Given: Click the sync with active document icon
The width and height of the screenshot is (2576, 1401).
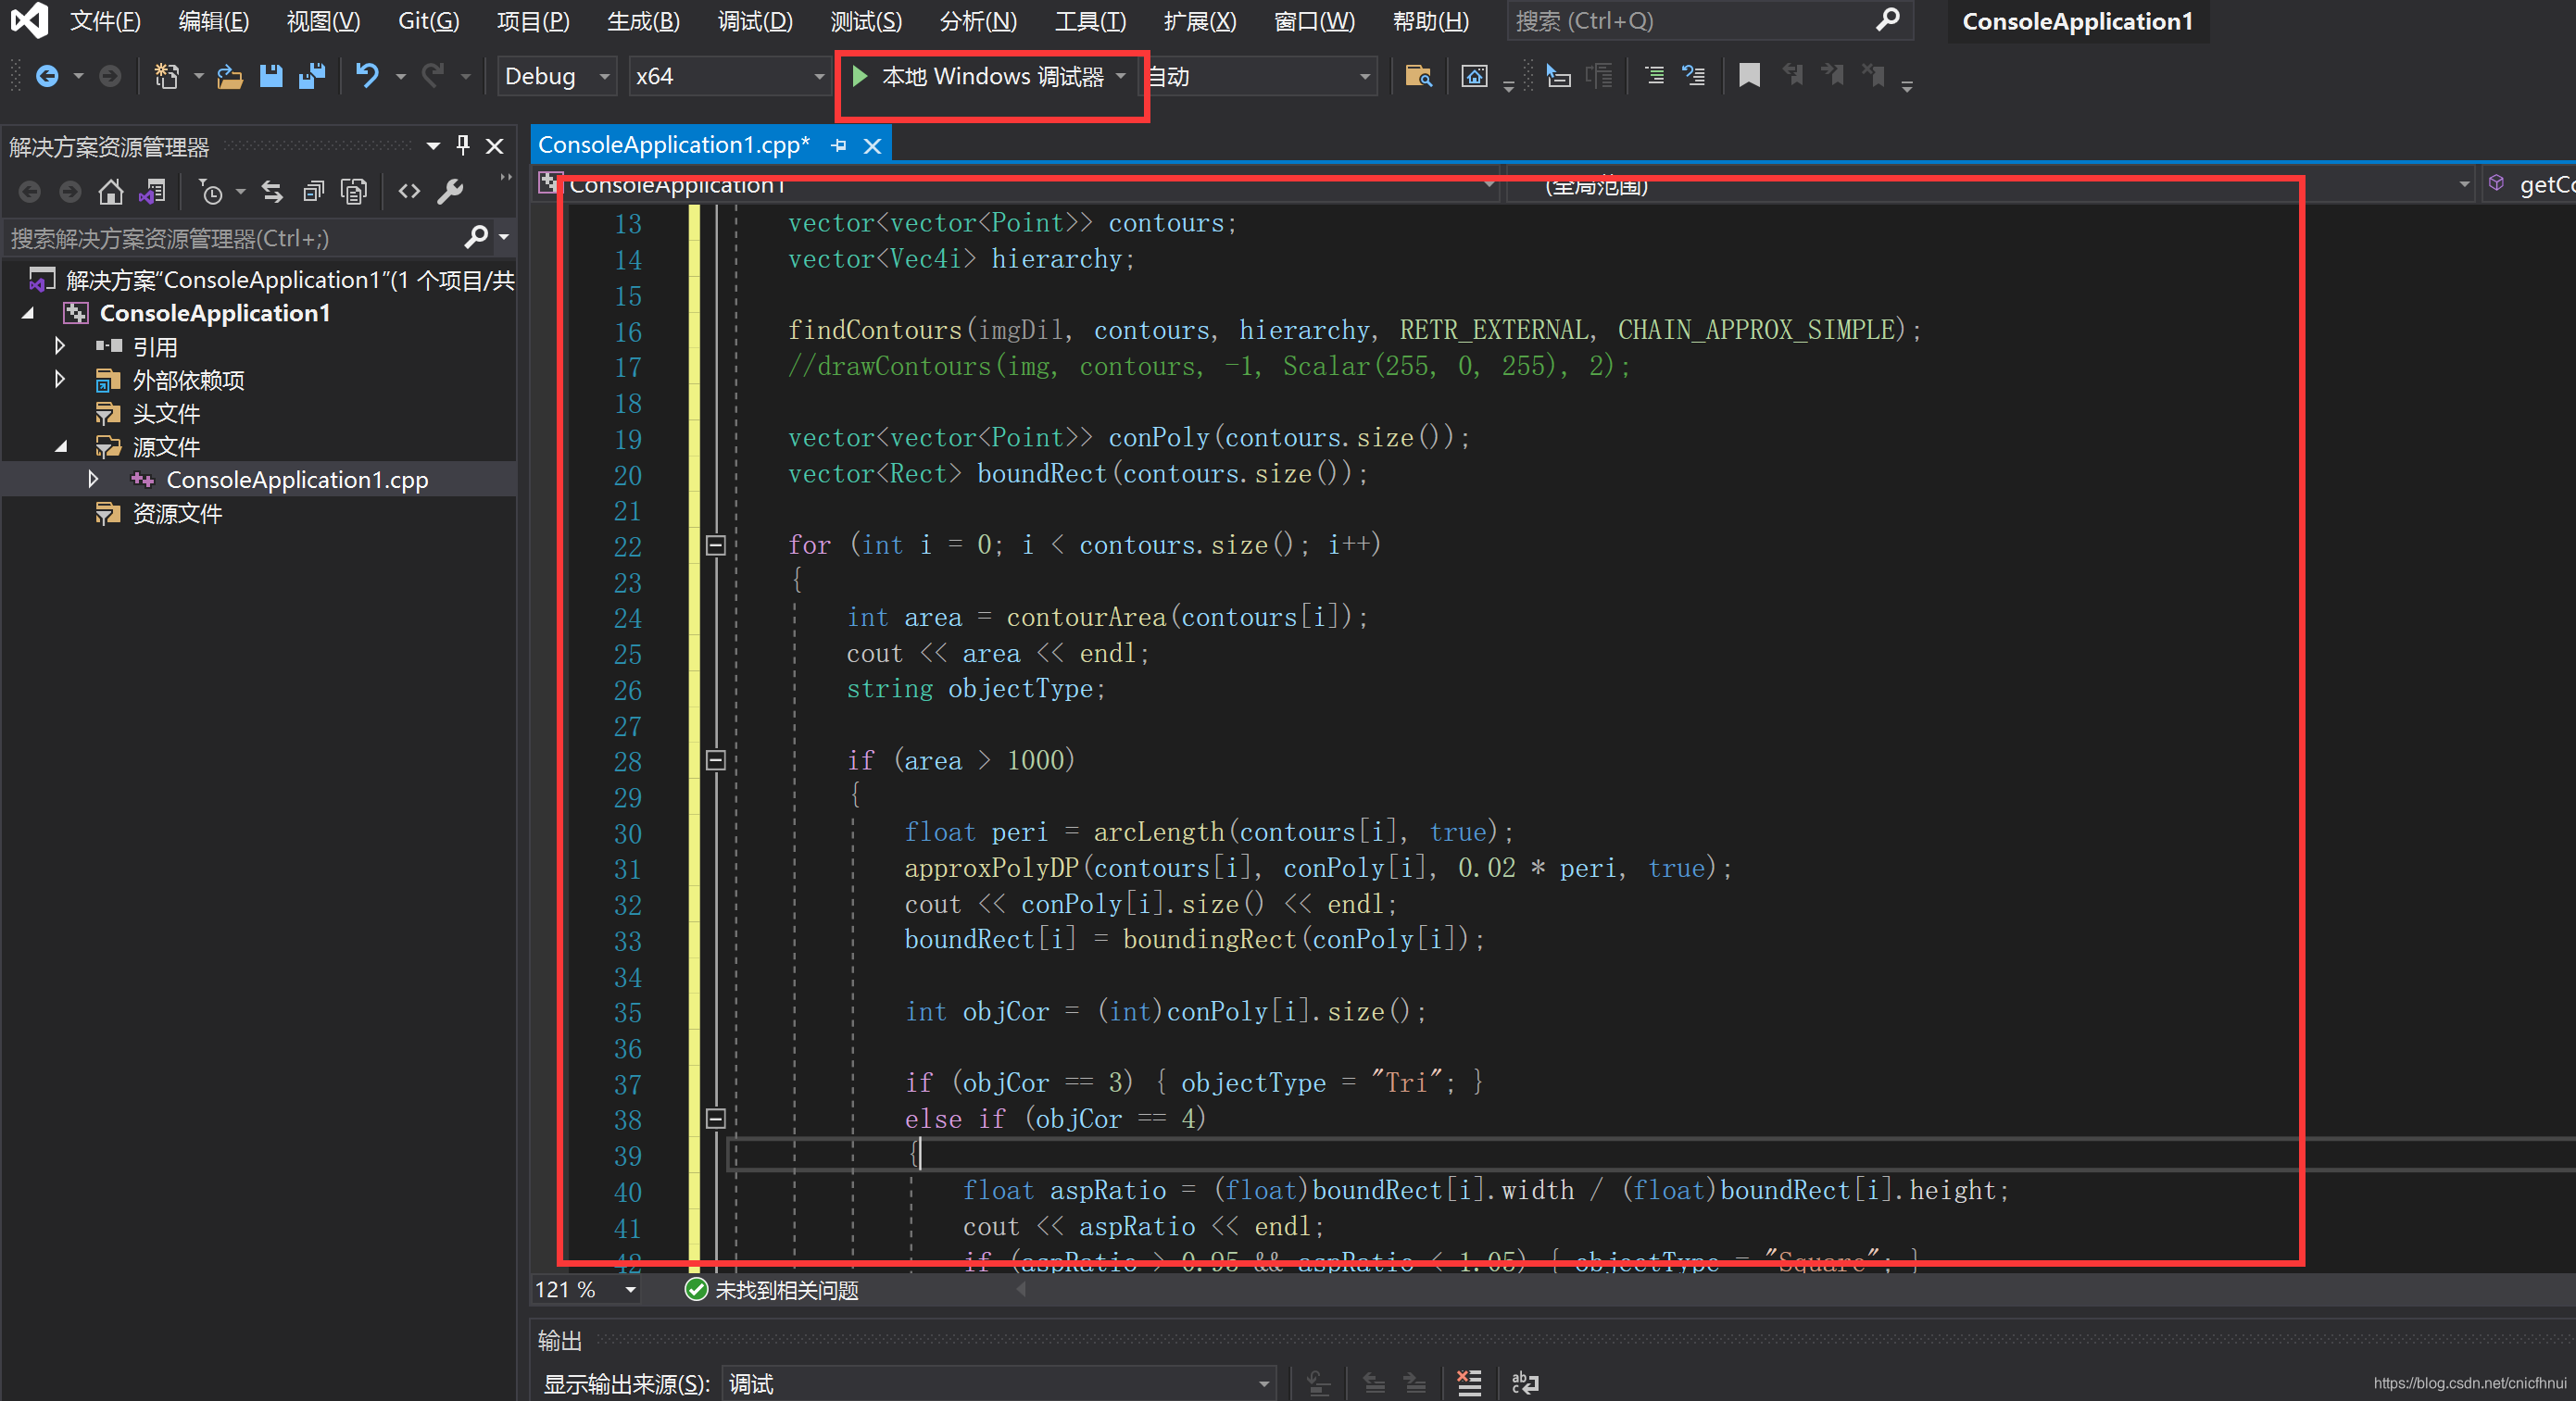Looking at the screenshot, I should pyautogui.click(x=272, y=191).
